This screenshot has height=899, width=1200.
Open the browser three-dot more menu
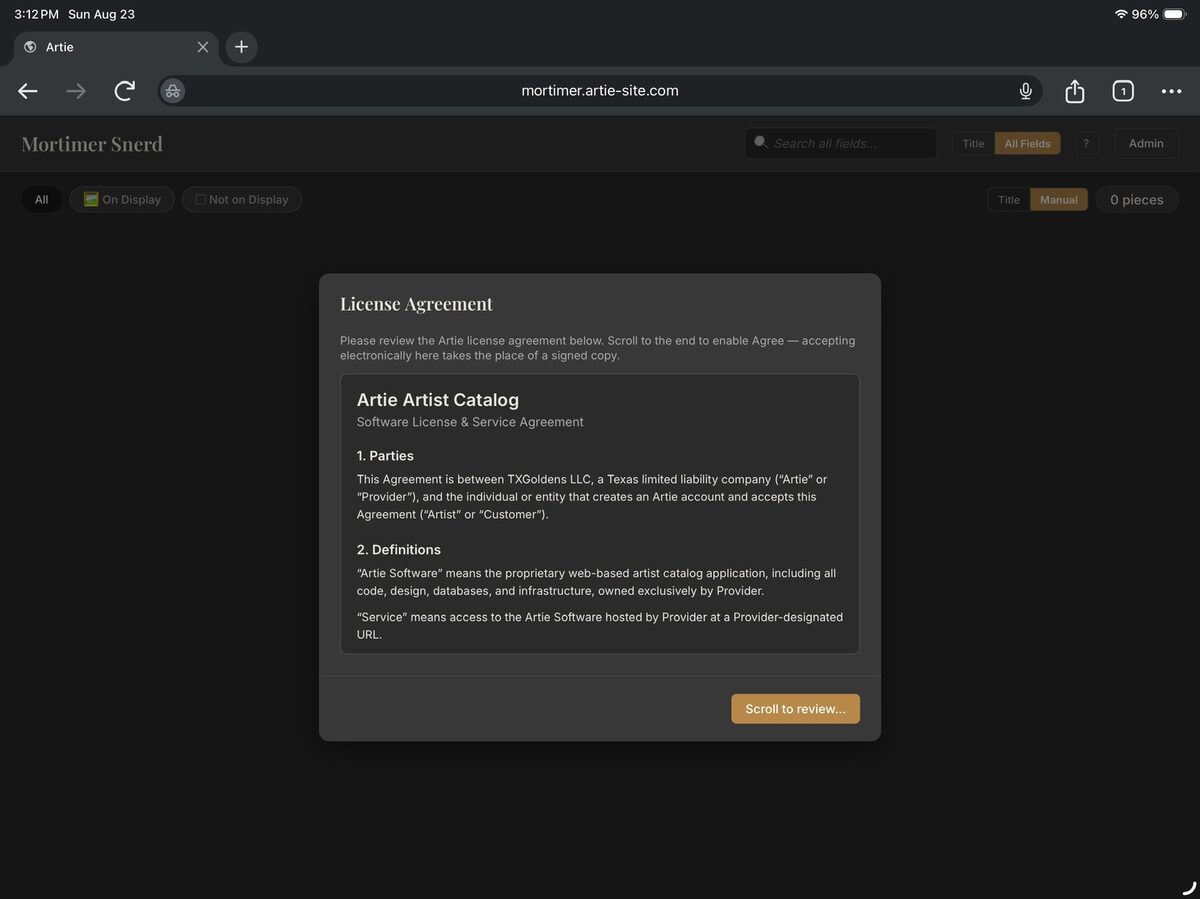1171,91
